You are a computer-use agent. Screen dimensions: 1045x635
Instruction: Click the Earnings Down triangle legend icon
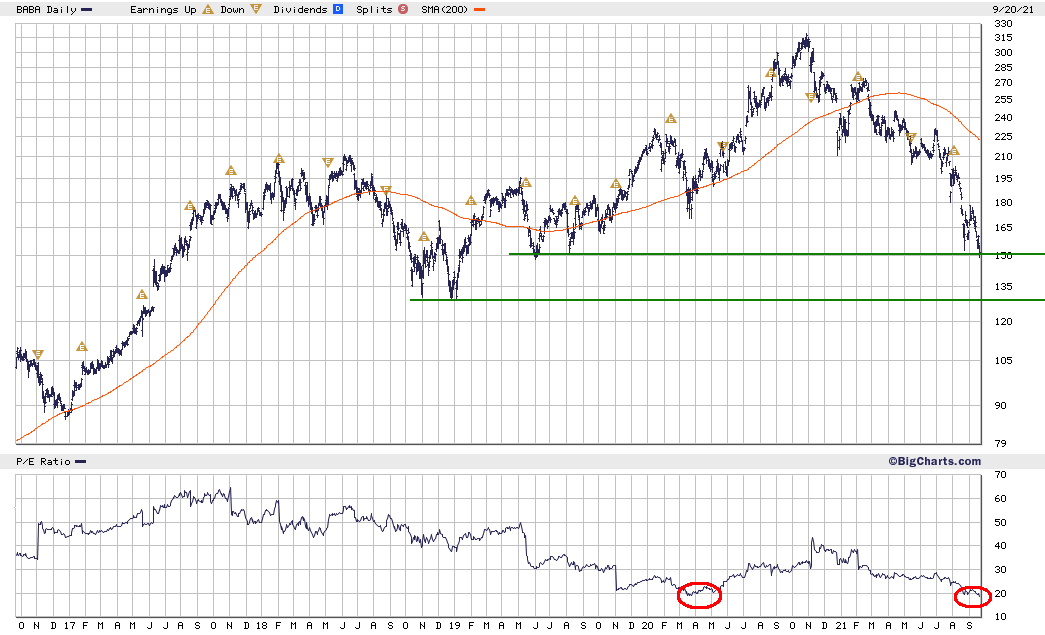click(x=256, y=9)
